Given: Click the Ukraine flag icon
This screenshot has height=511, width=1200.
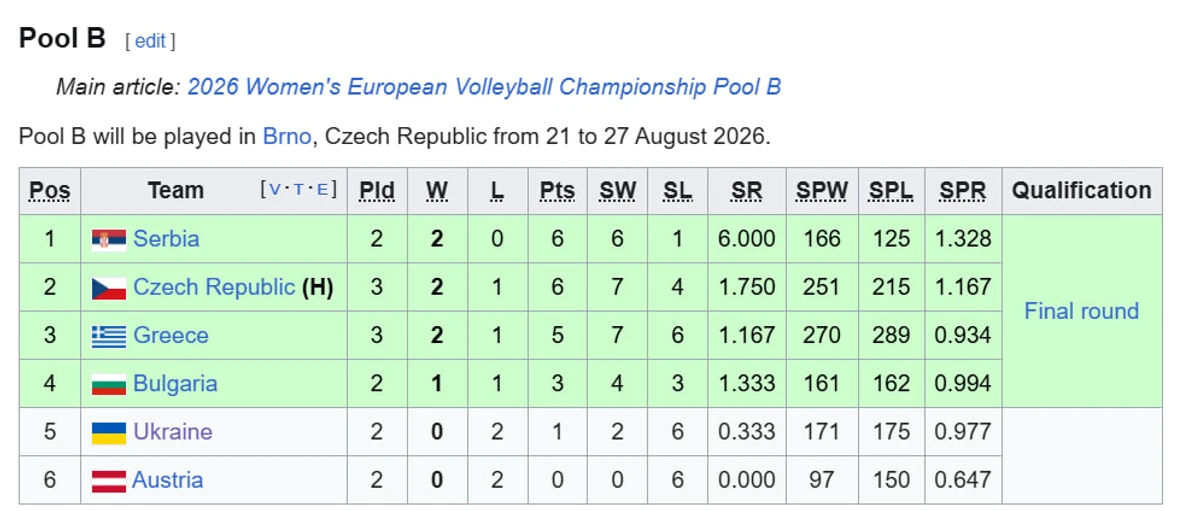Looking at the screenshot, I should click(x=109, y=432).
